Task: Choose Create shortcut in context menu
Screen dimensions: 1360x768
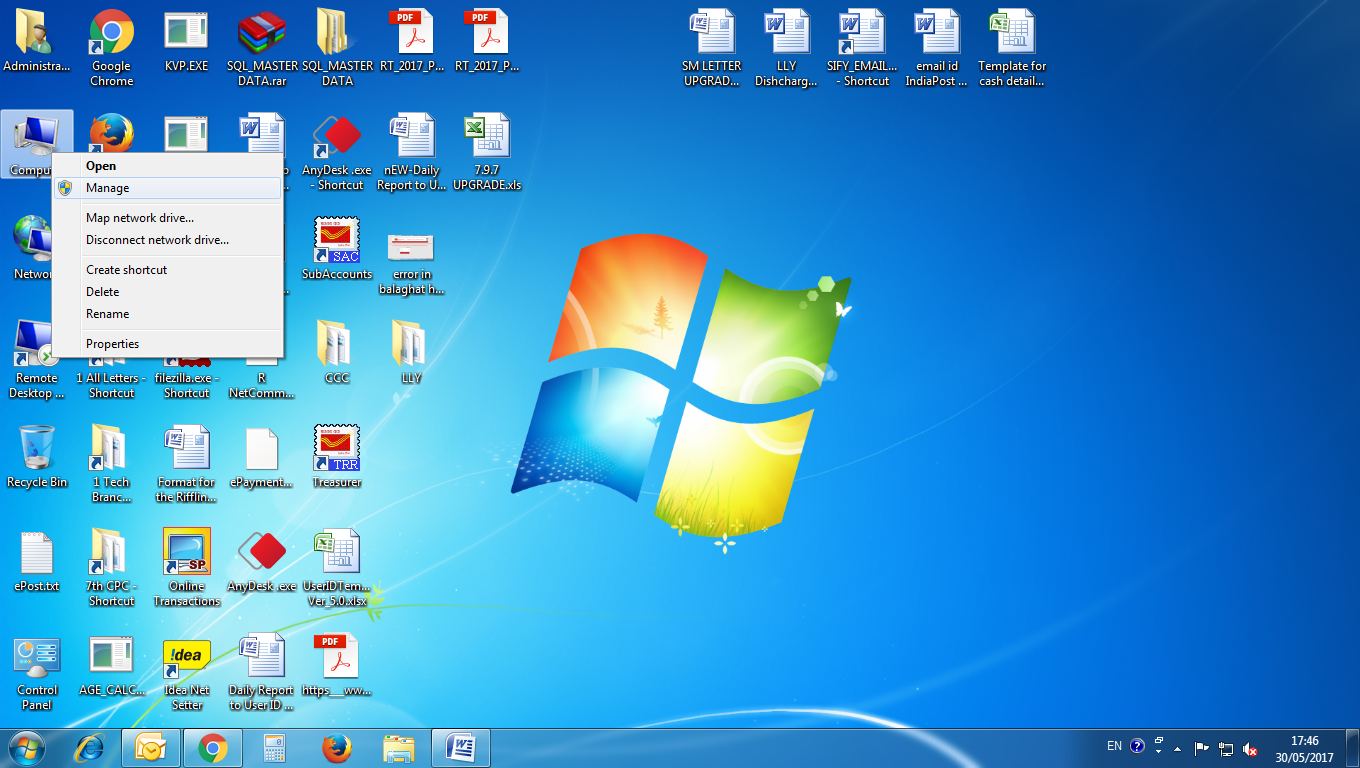Action: point(167,270)
